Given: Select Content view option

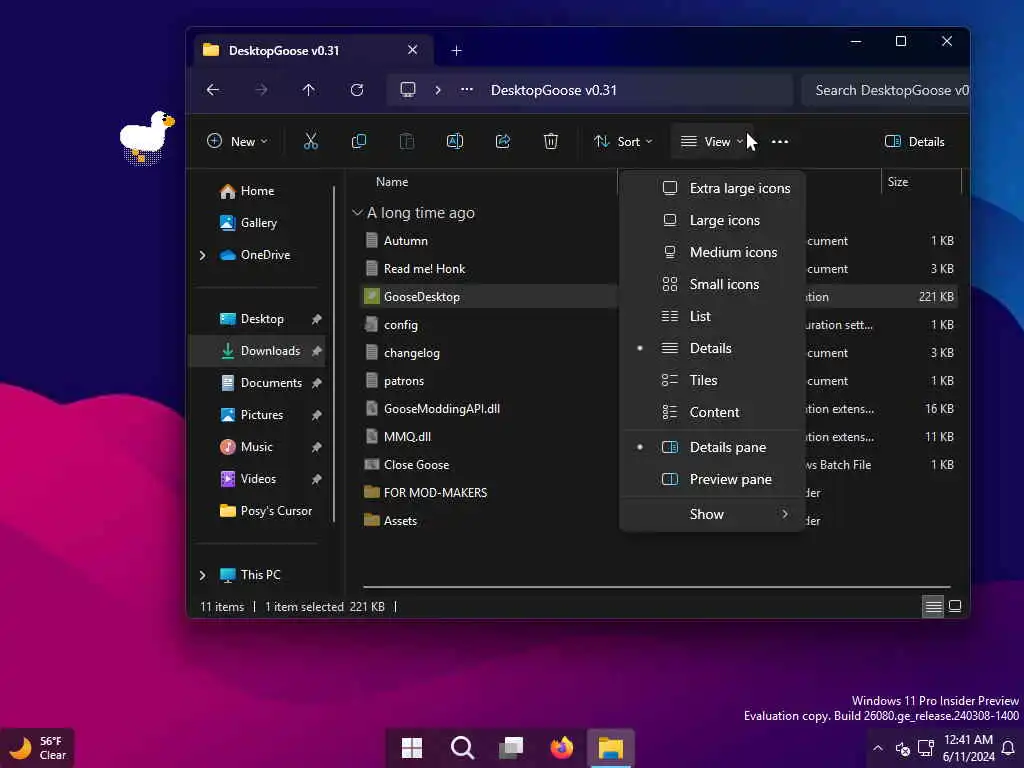Looking at the screenshot, I should (712, 412).
